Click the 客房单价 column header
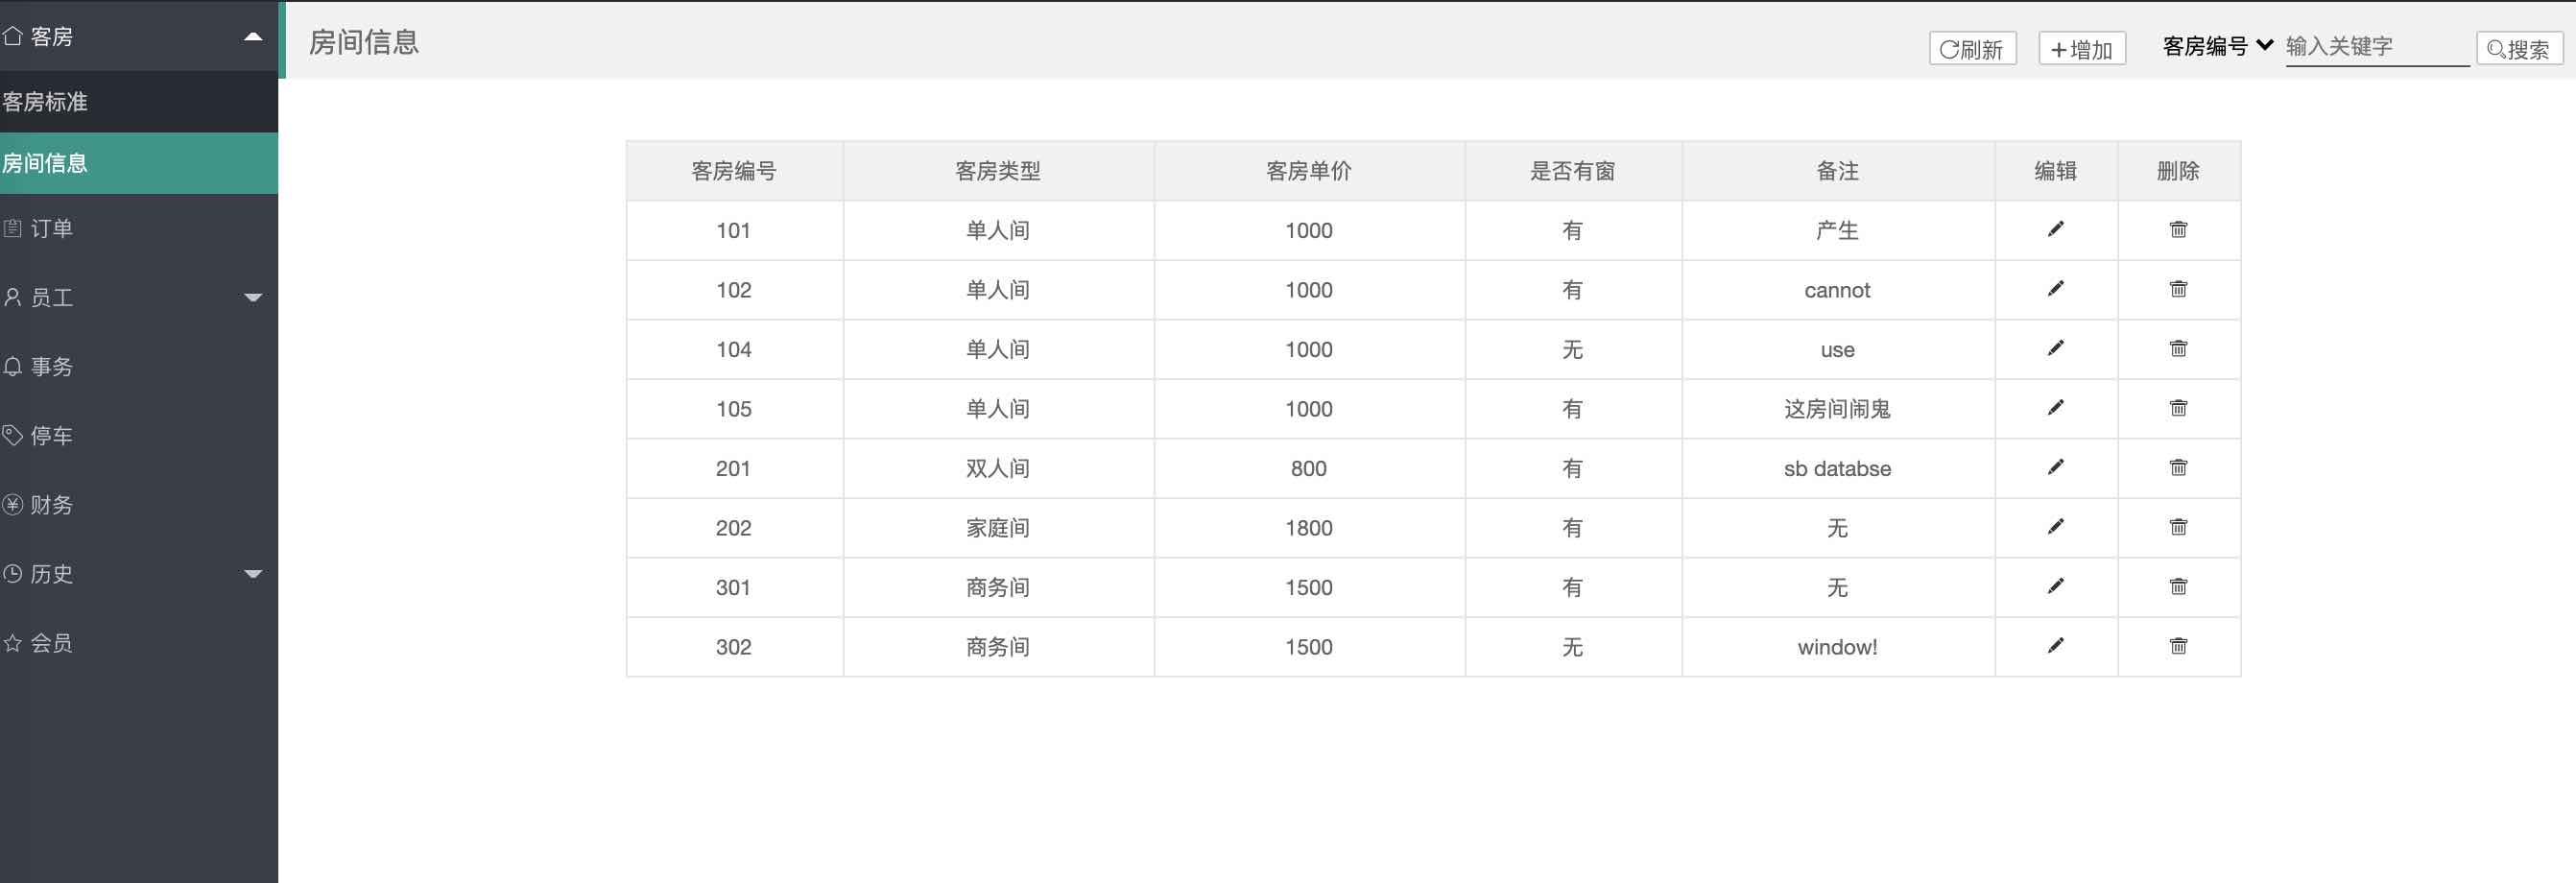Screen dimensions: 2576x883 (1309, 171)
